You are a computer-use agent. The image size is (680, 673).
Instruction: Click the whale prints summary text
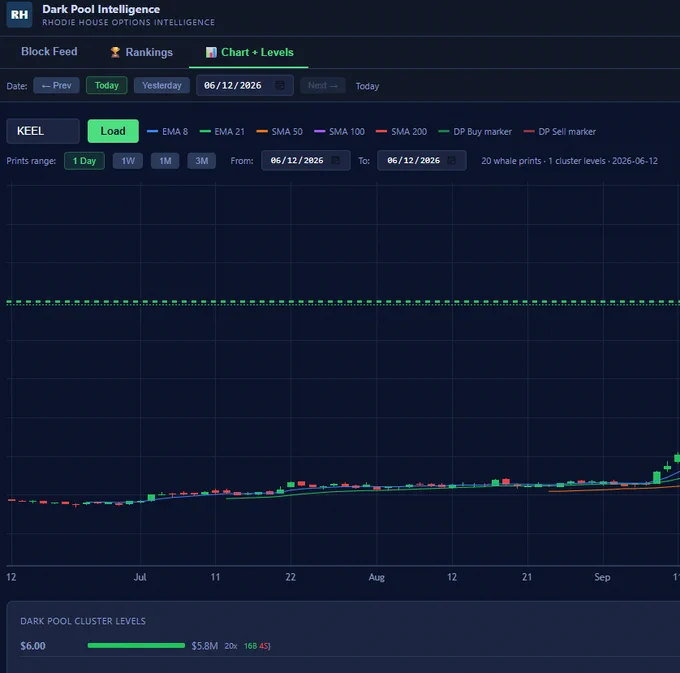point(569,161)
